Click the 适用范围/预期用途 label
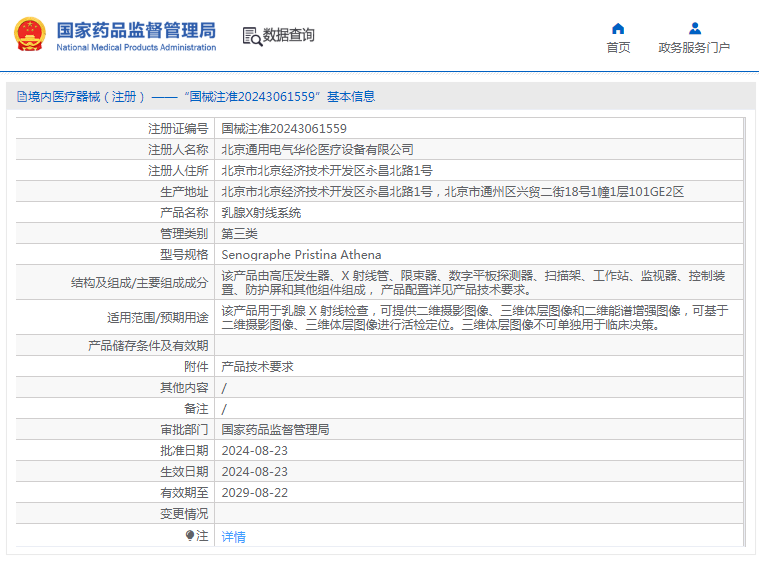The height and width of the screenshot is (564, 759). pyautogui.click(x=157, y=318)
